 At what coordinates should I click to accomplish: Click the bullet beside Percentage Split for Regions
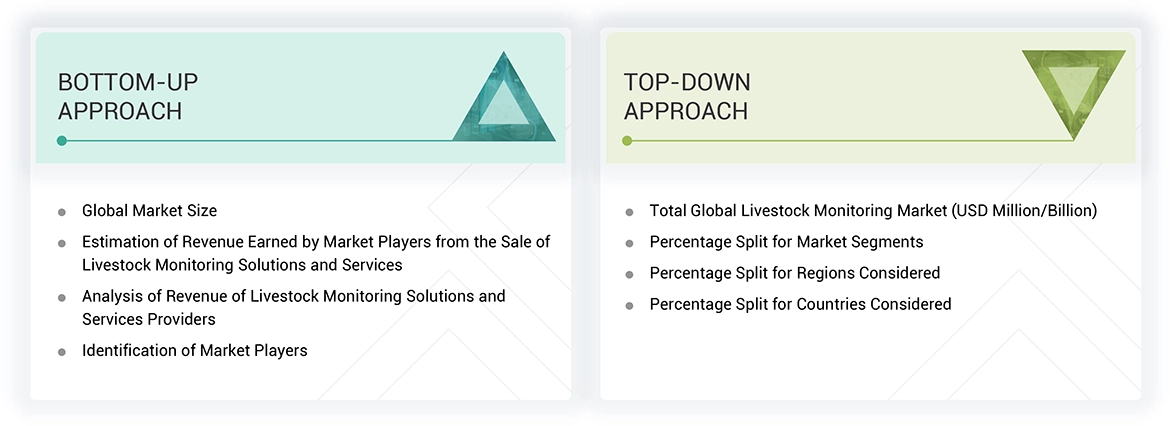(629, 274)
